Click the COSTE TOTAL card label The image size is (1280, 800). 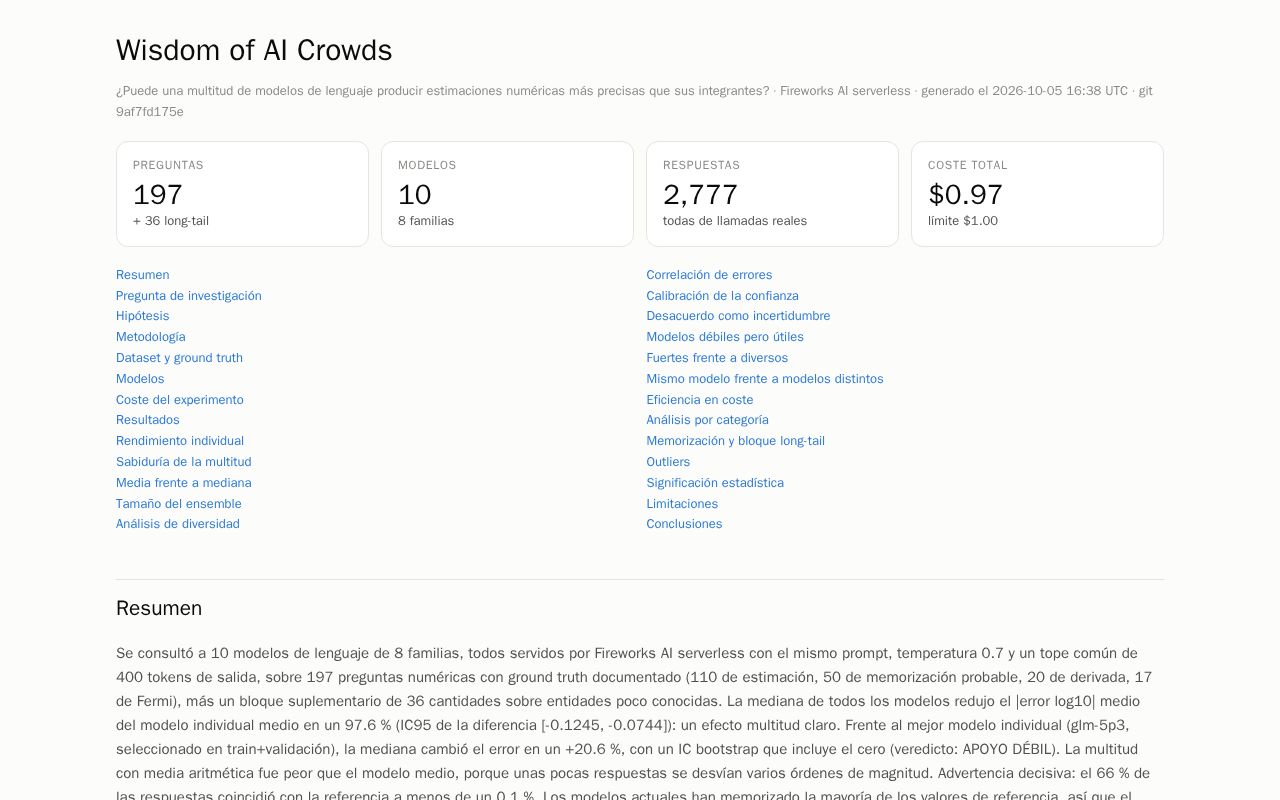[x=968, y=165]
